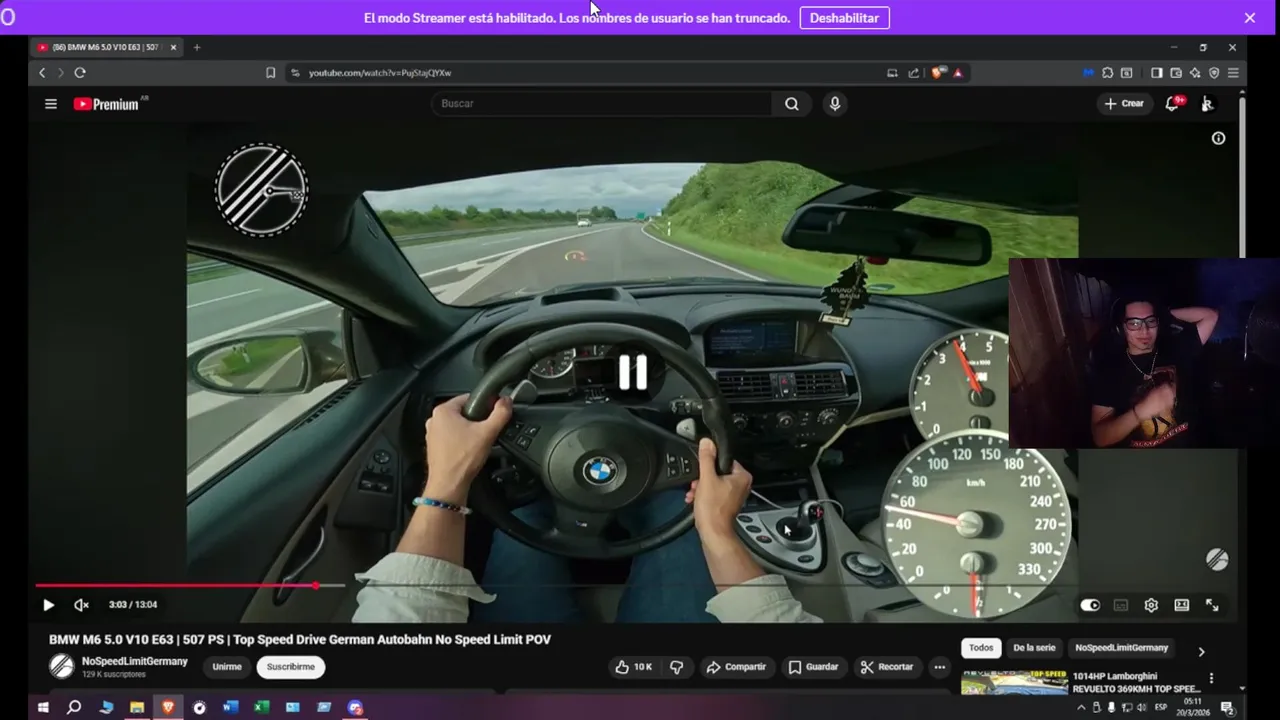Dismiss the streamer mode banner
1280x720 pixels.
[x=1249, y=18]
